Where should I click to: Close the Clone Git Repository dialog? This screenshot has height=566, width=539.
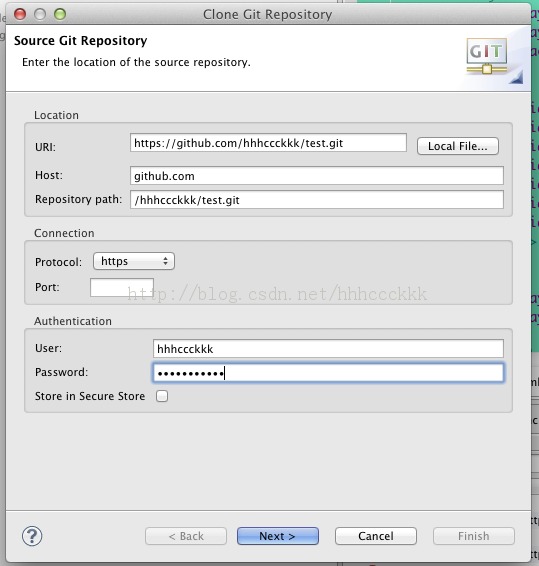click(20, 14)
